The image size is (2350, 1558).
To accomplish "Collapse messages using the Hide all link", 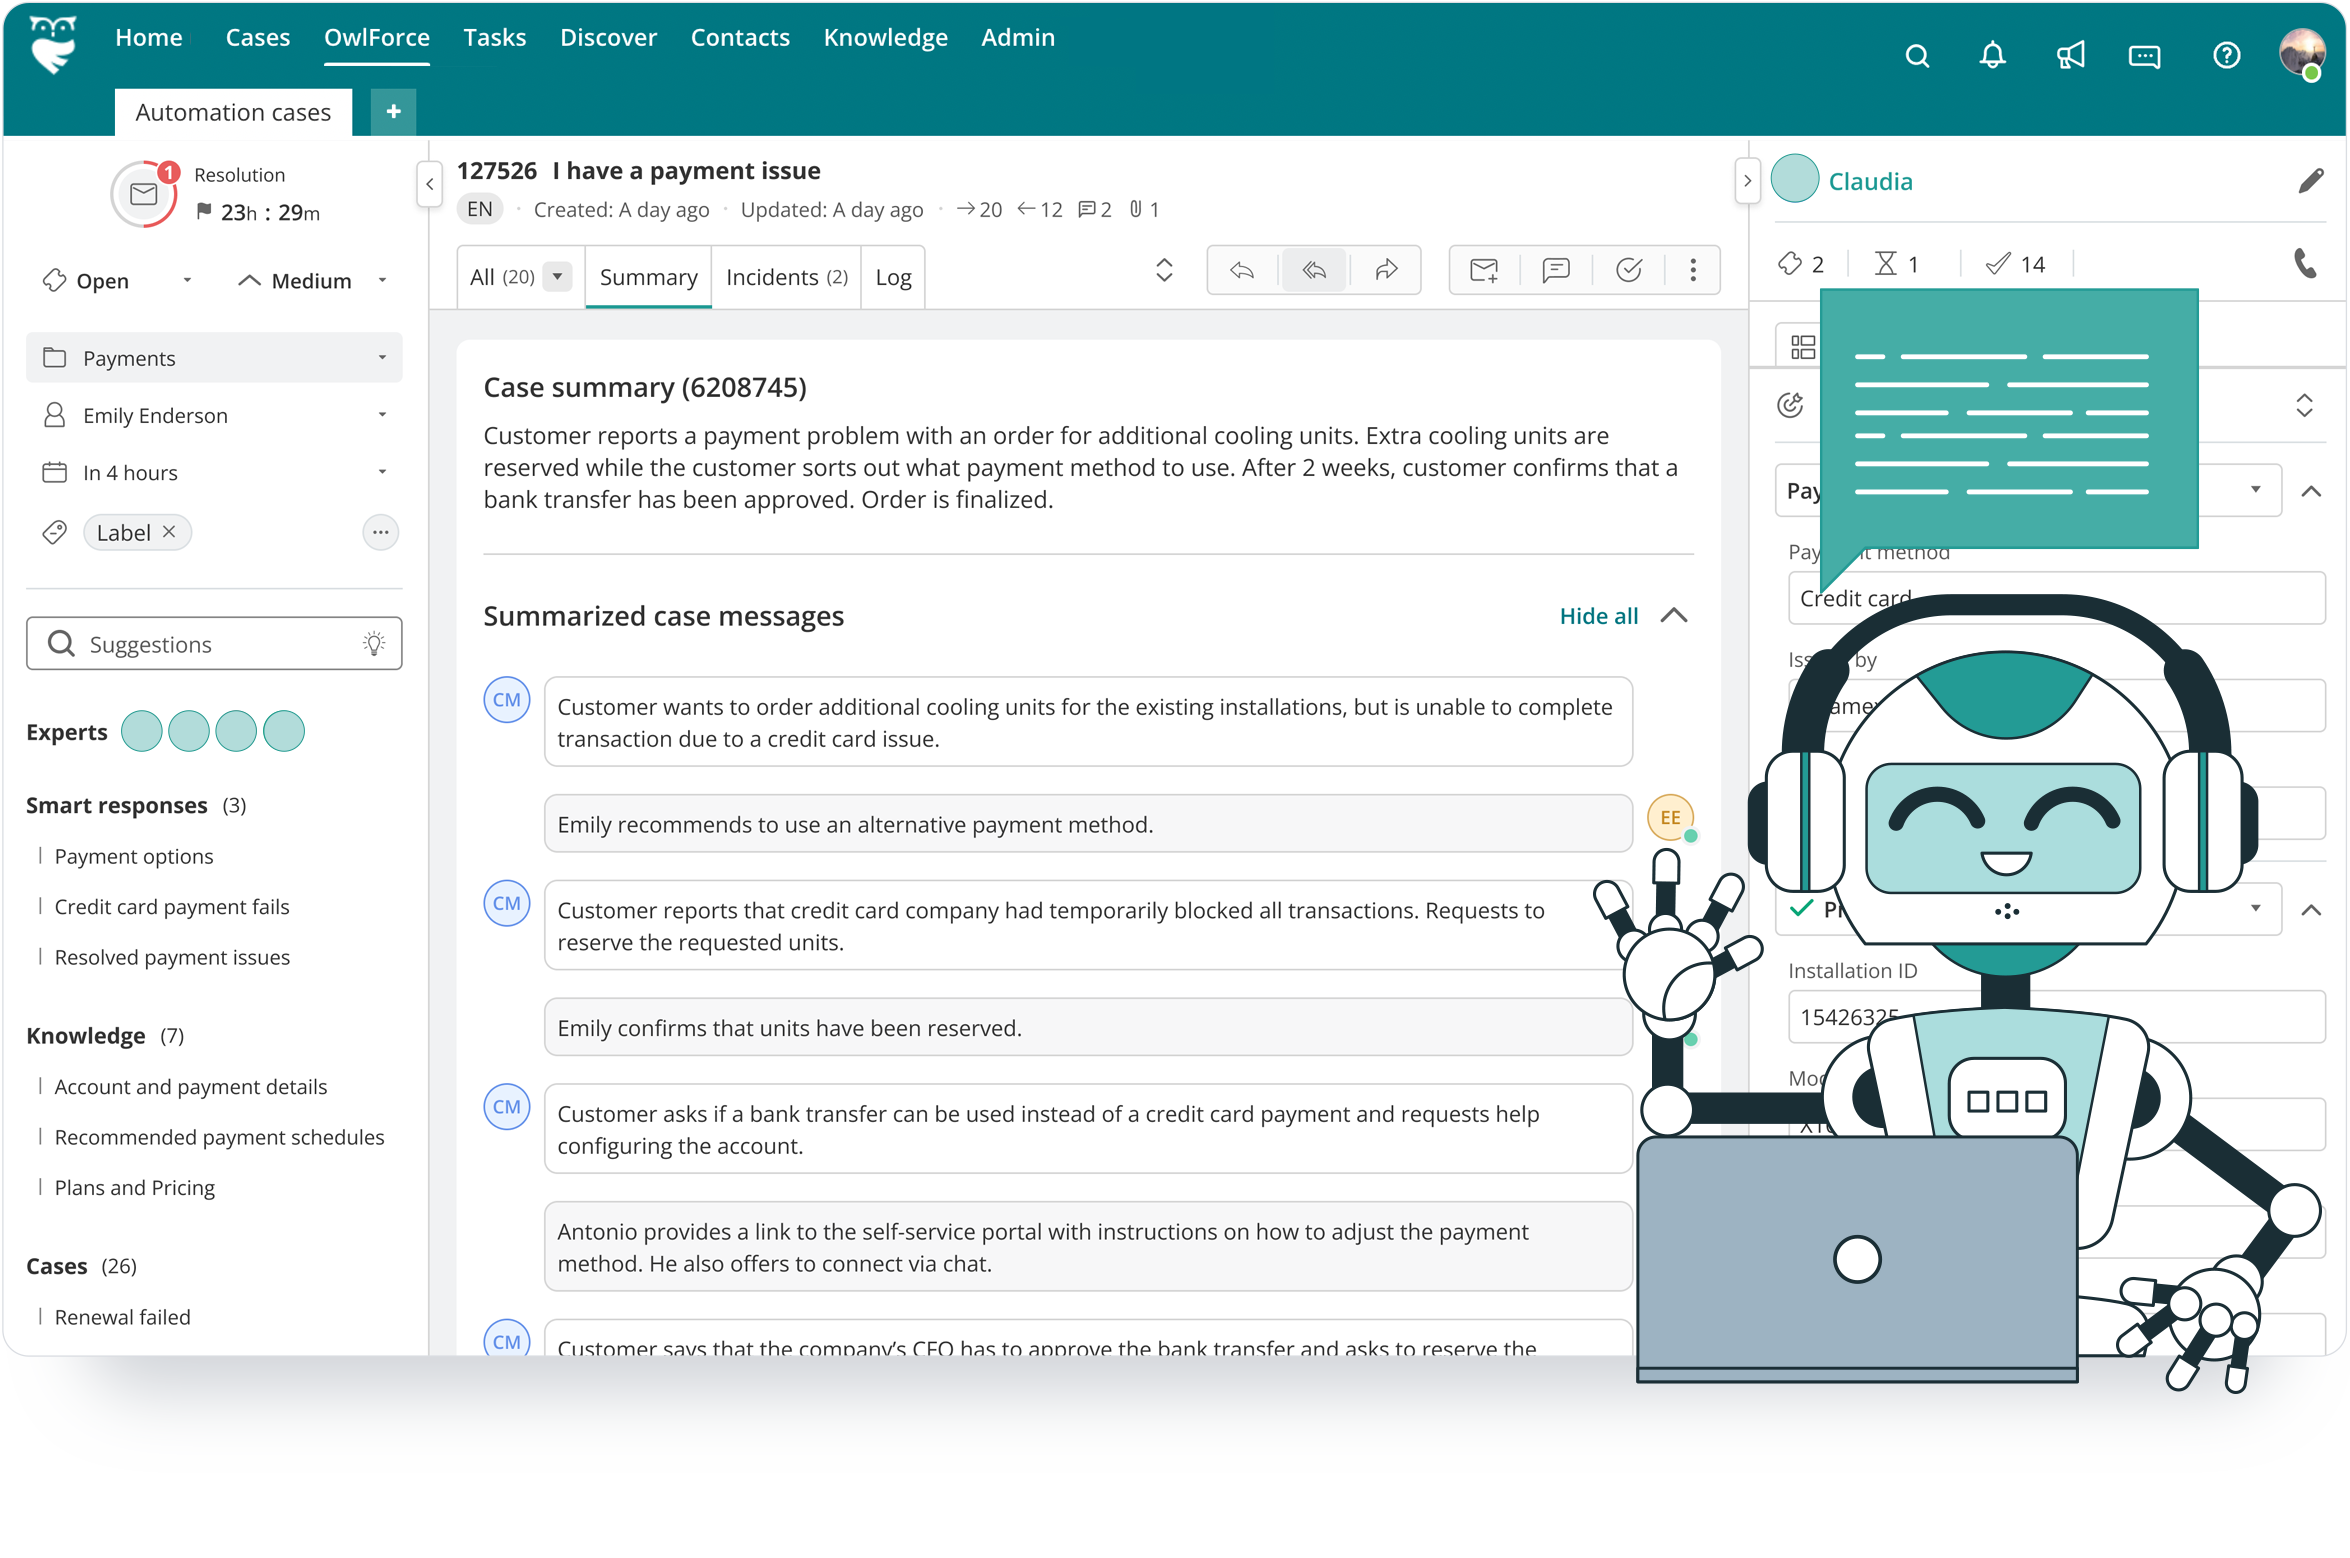I will pyautogui.click(x=1598, y=616).
